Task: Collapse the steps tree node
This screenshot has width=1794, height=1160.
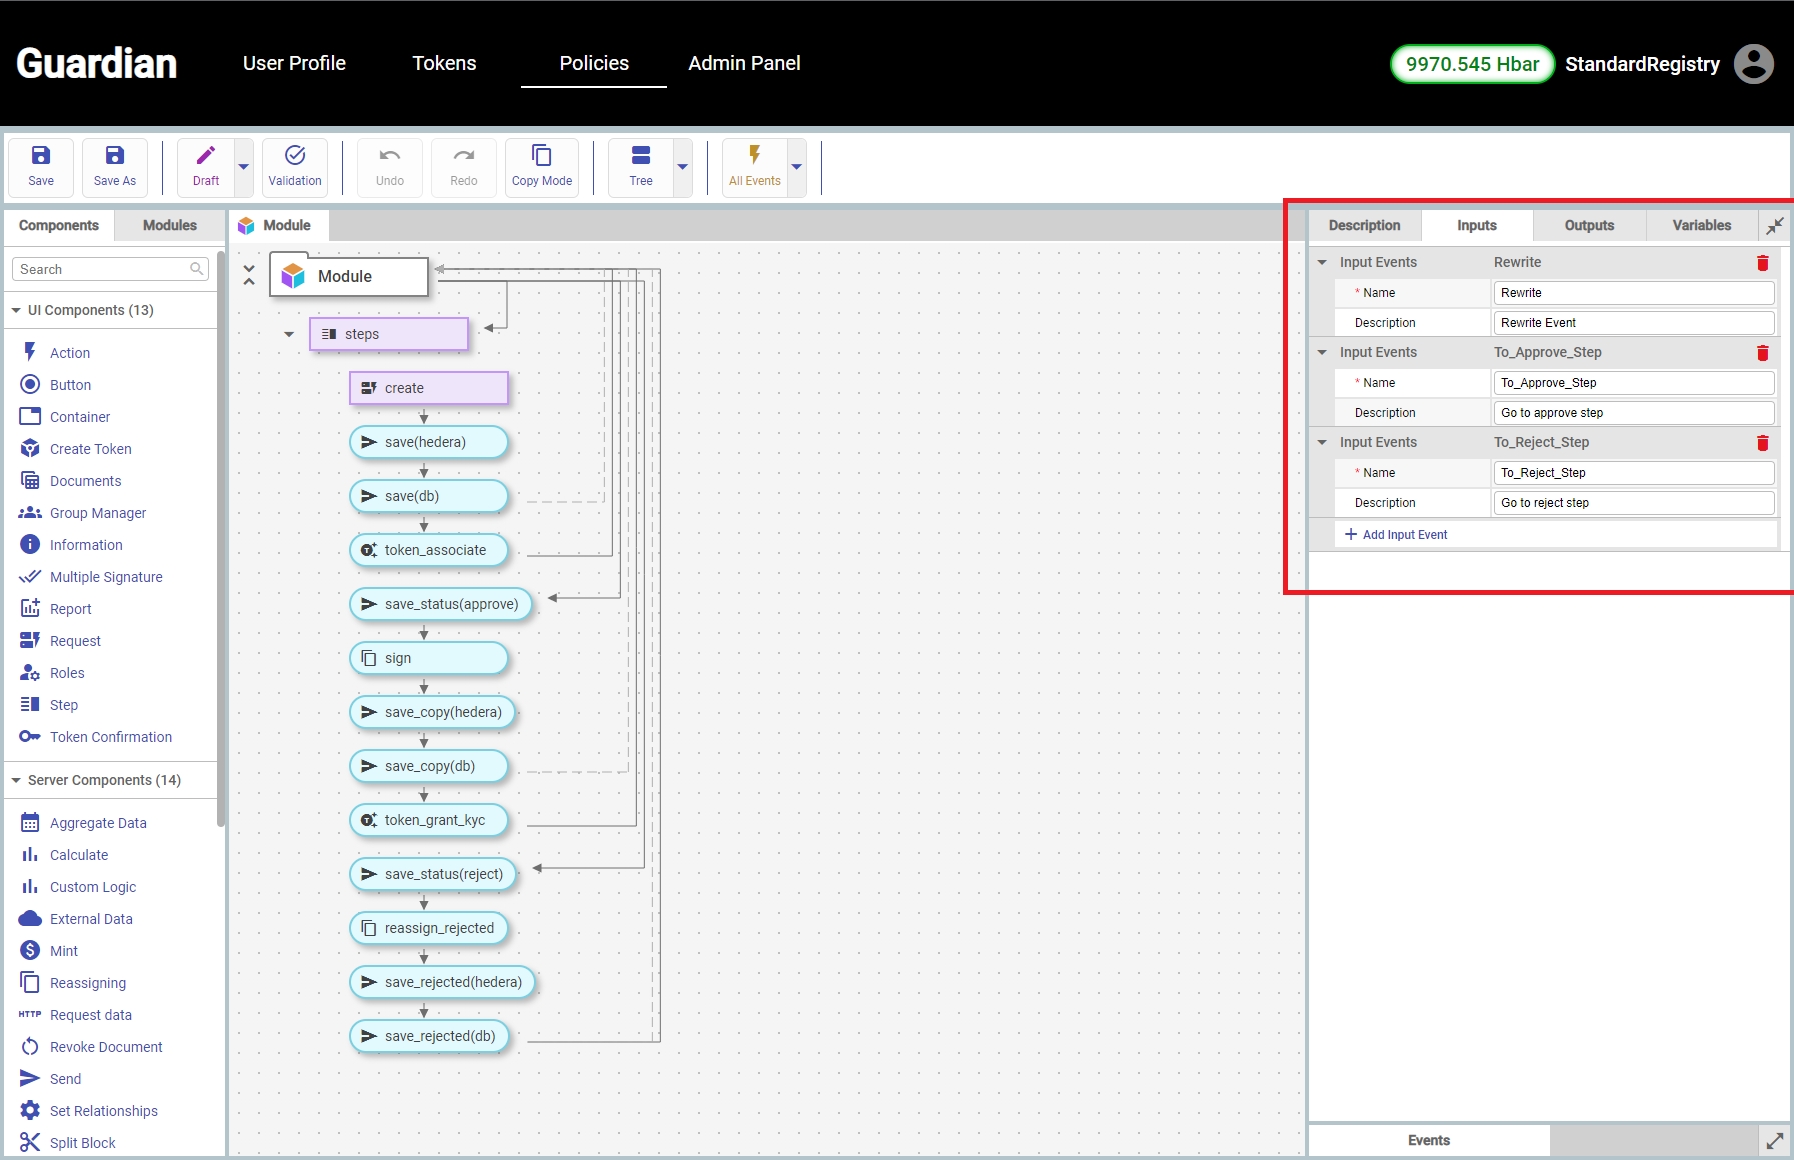Action: point(289,335)
